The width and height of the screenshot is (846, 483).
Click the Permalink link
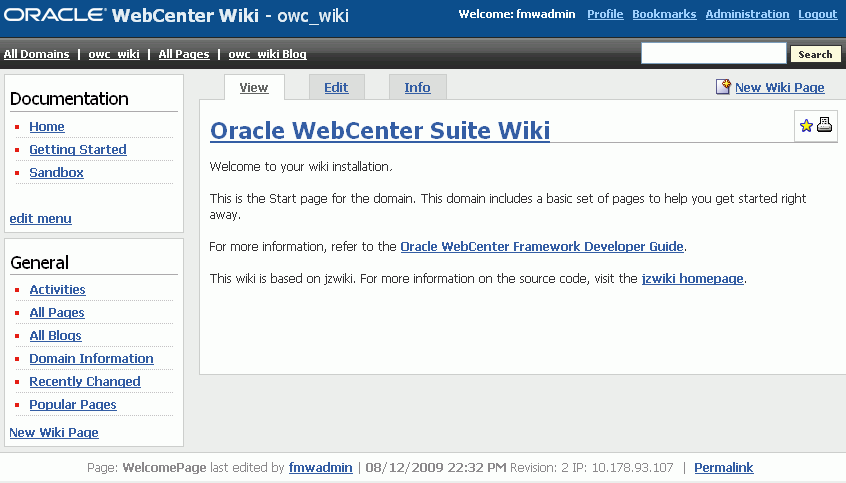pos(724,467)
